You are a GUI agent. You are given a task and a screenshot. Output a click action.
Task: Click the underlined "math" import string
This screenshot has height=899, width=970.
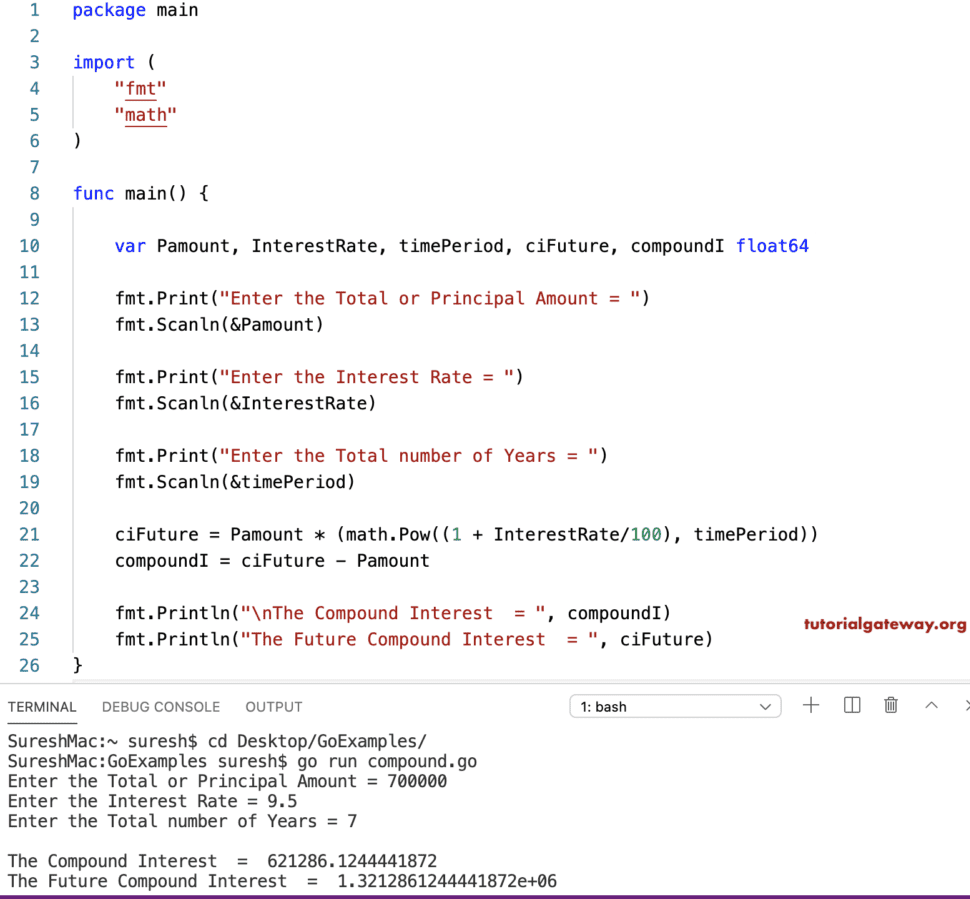[146, 114]
